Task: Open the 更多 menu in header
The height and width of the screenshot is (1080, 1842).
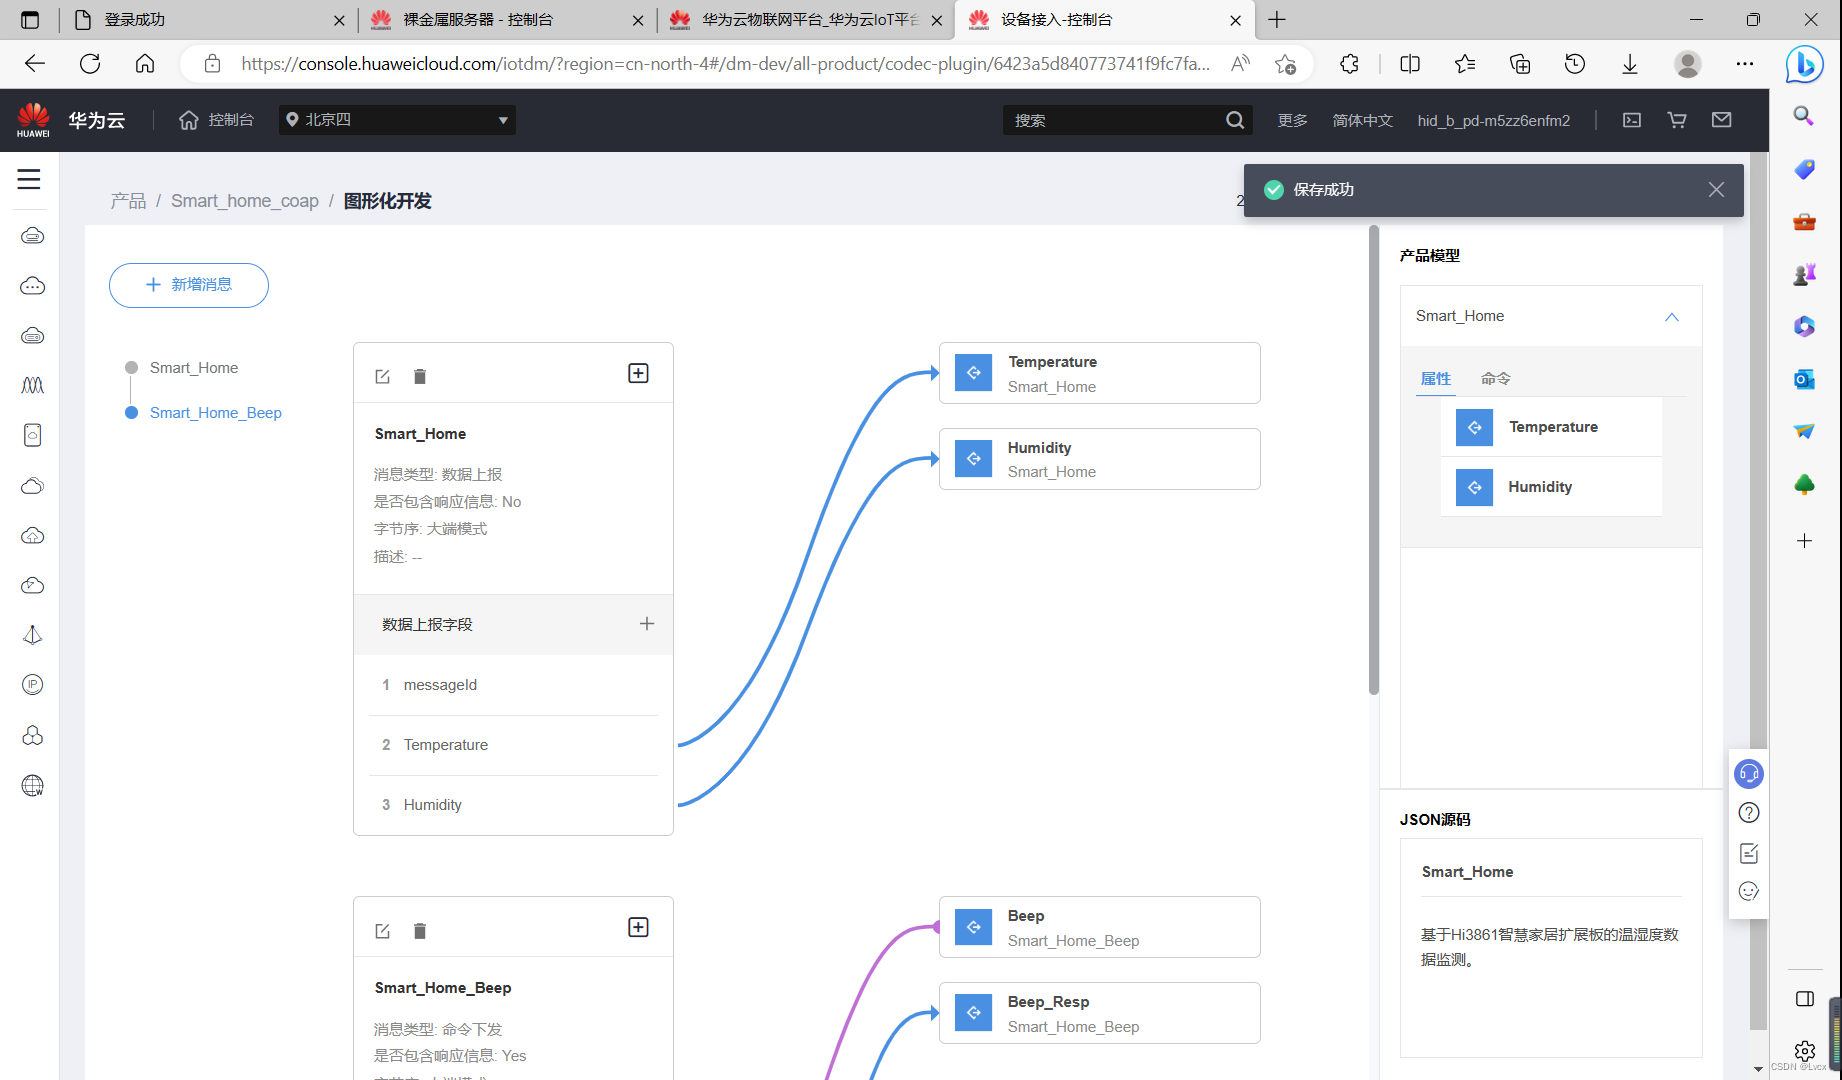Action: (x=1292, y=120)
